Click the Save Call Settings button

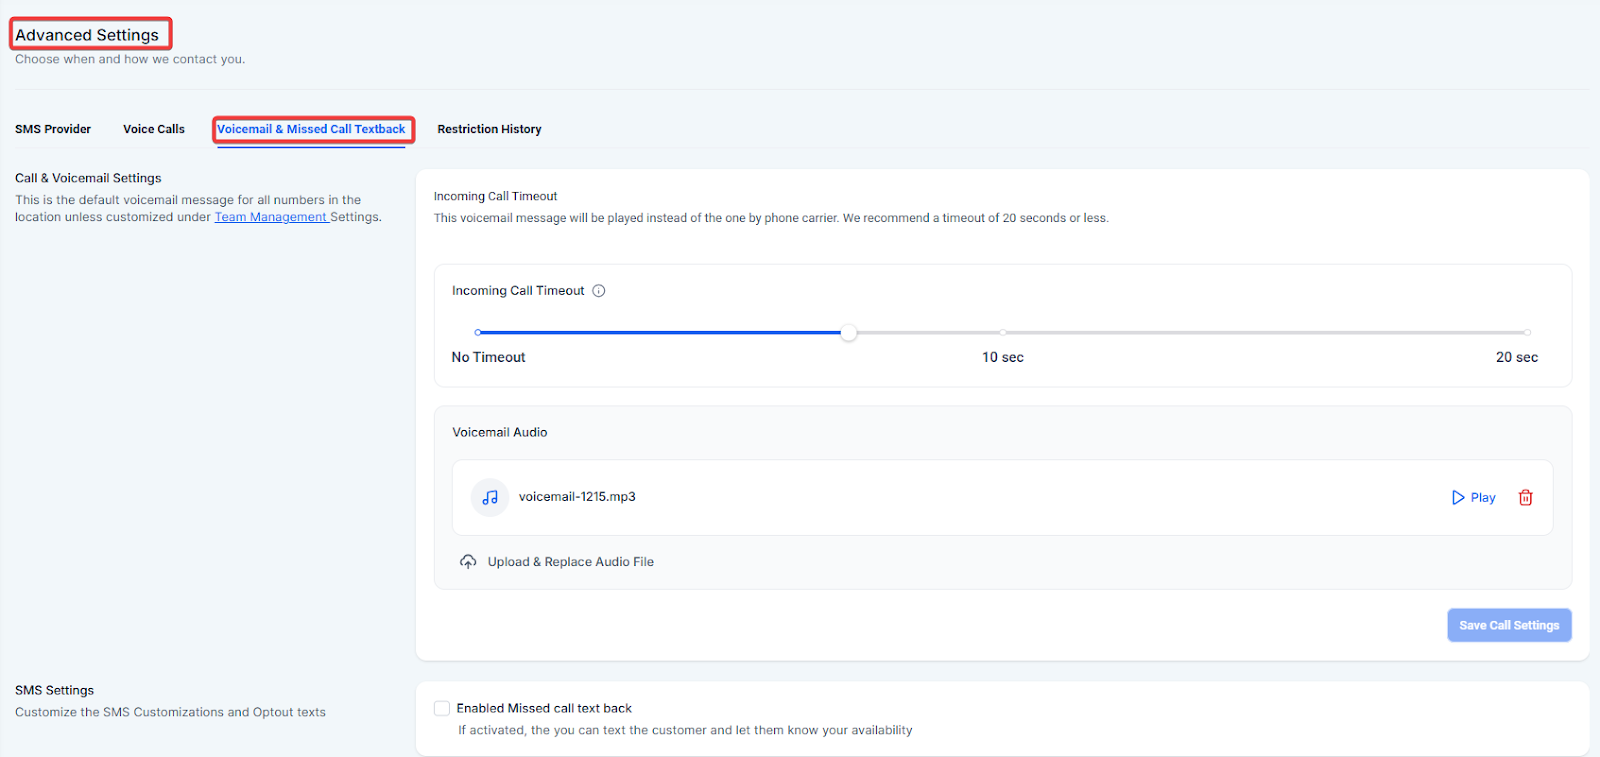point(1509,625)
